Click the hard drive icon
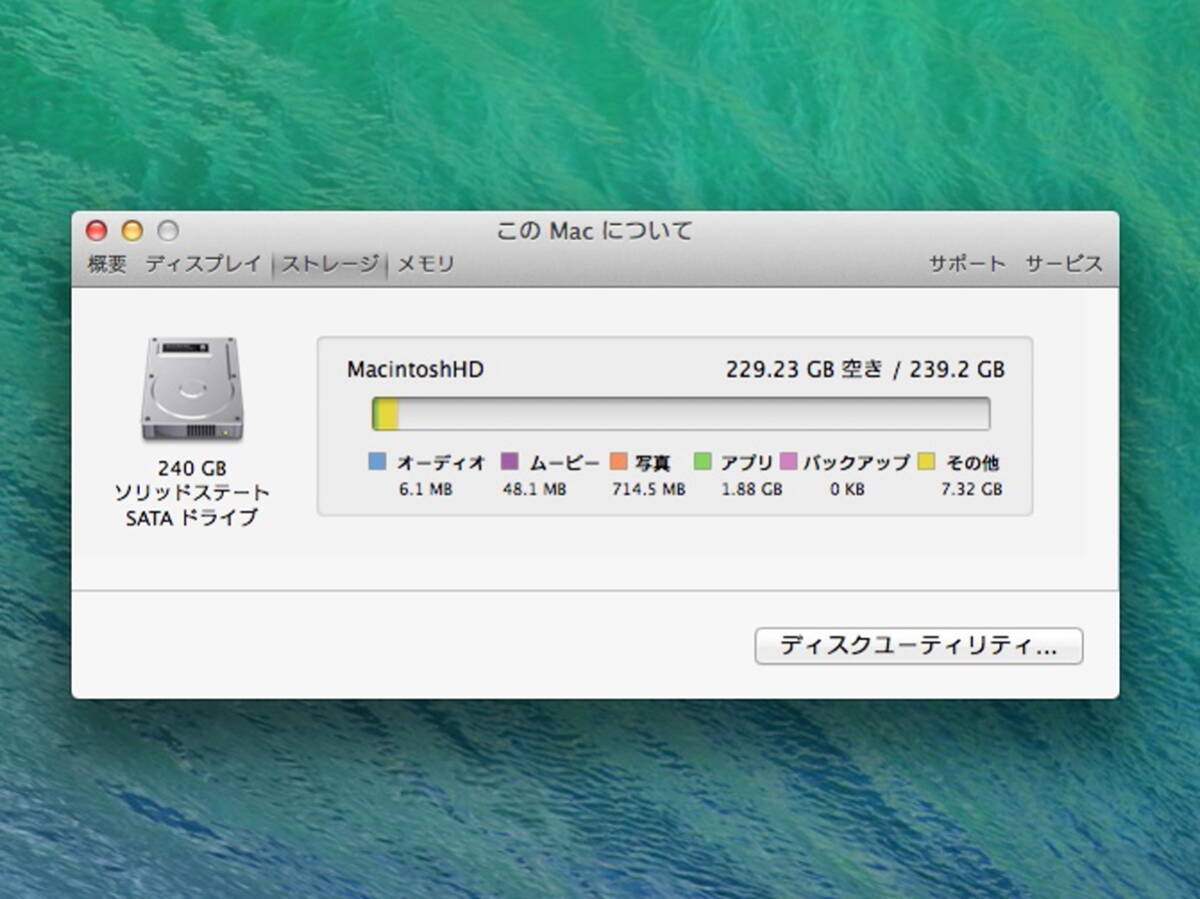The image size is (1200, 899). [191, 388]
